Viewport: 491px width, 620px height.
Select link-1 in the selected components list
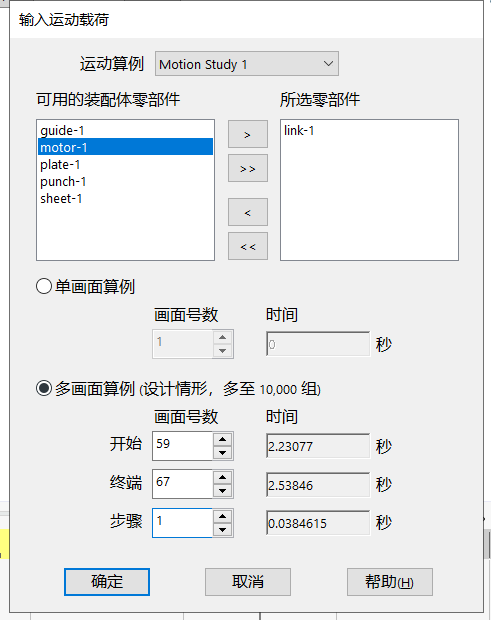click(x=299, y=130)
